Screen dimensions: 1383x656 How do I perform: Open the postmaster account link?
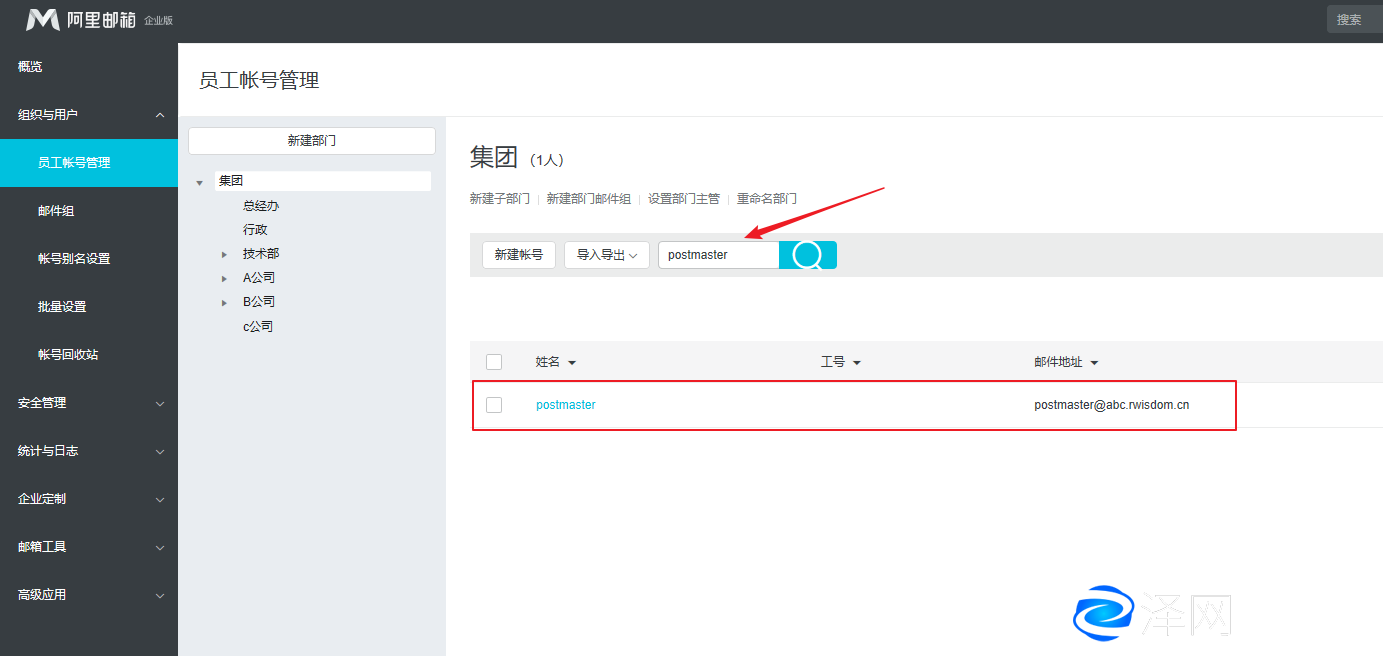tap(566, 405)
